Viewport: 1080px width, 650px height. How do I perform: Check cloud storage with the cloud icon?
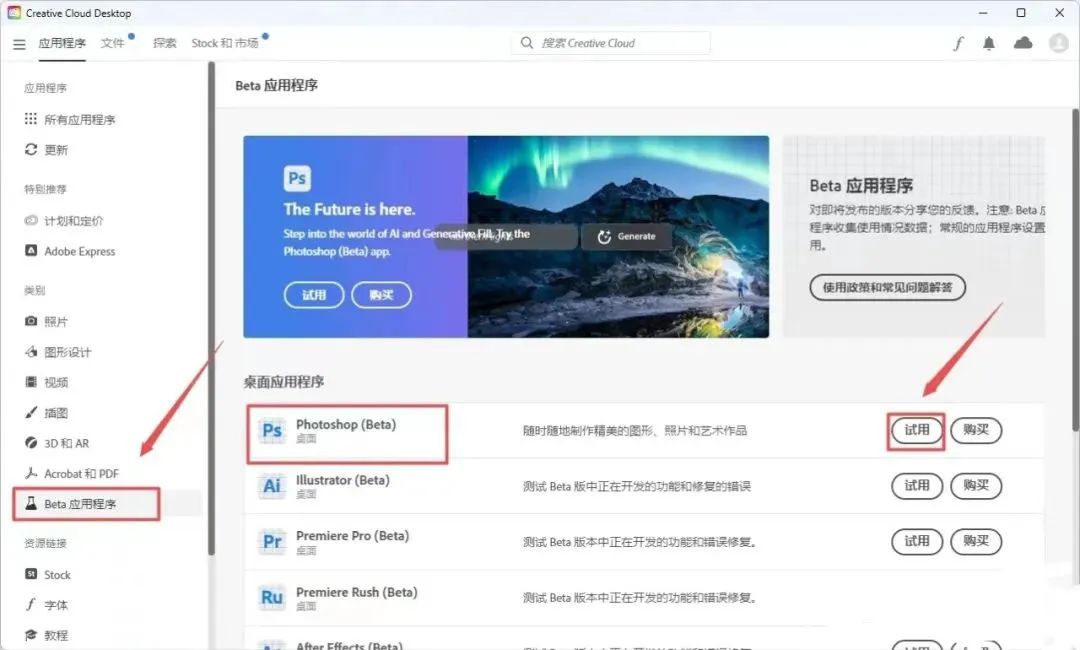pos(1022,43)
